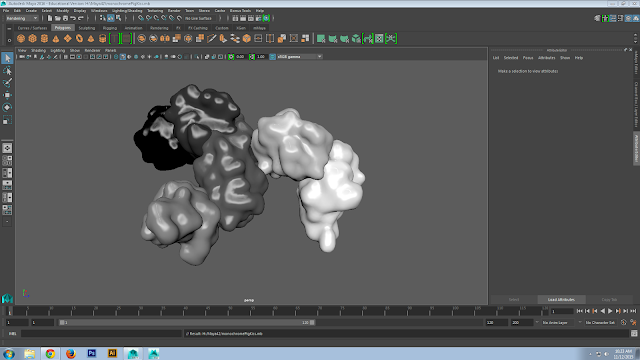The width and height of the screenshot is (640, 360).
Task: Select the polygon torus shelf icon
Action: pyautogui.click(x=79, y=39)
